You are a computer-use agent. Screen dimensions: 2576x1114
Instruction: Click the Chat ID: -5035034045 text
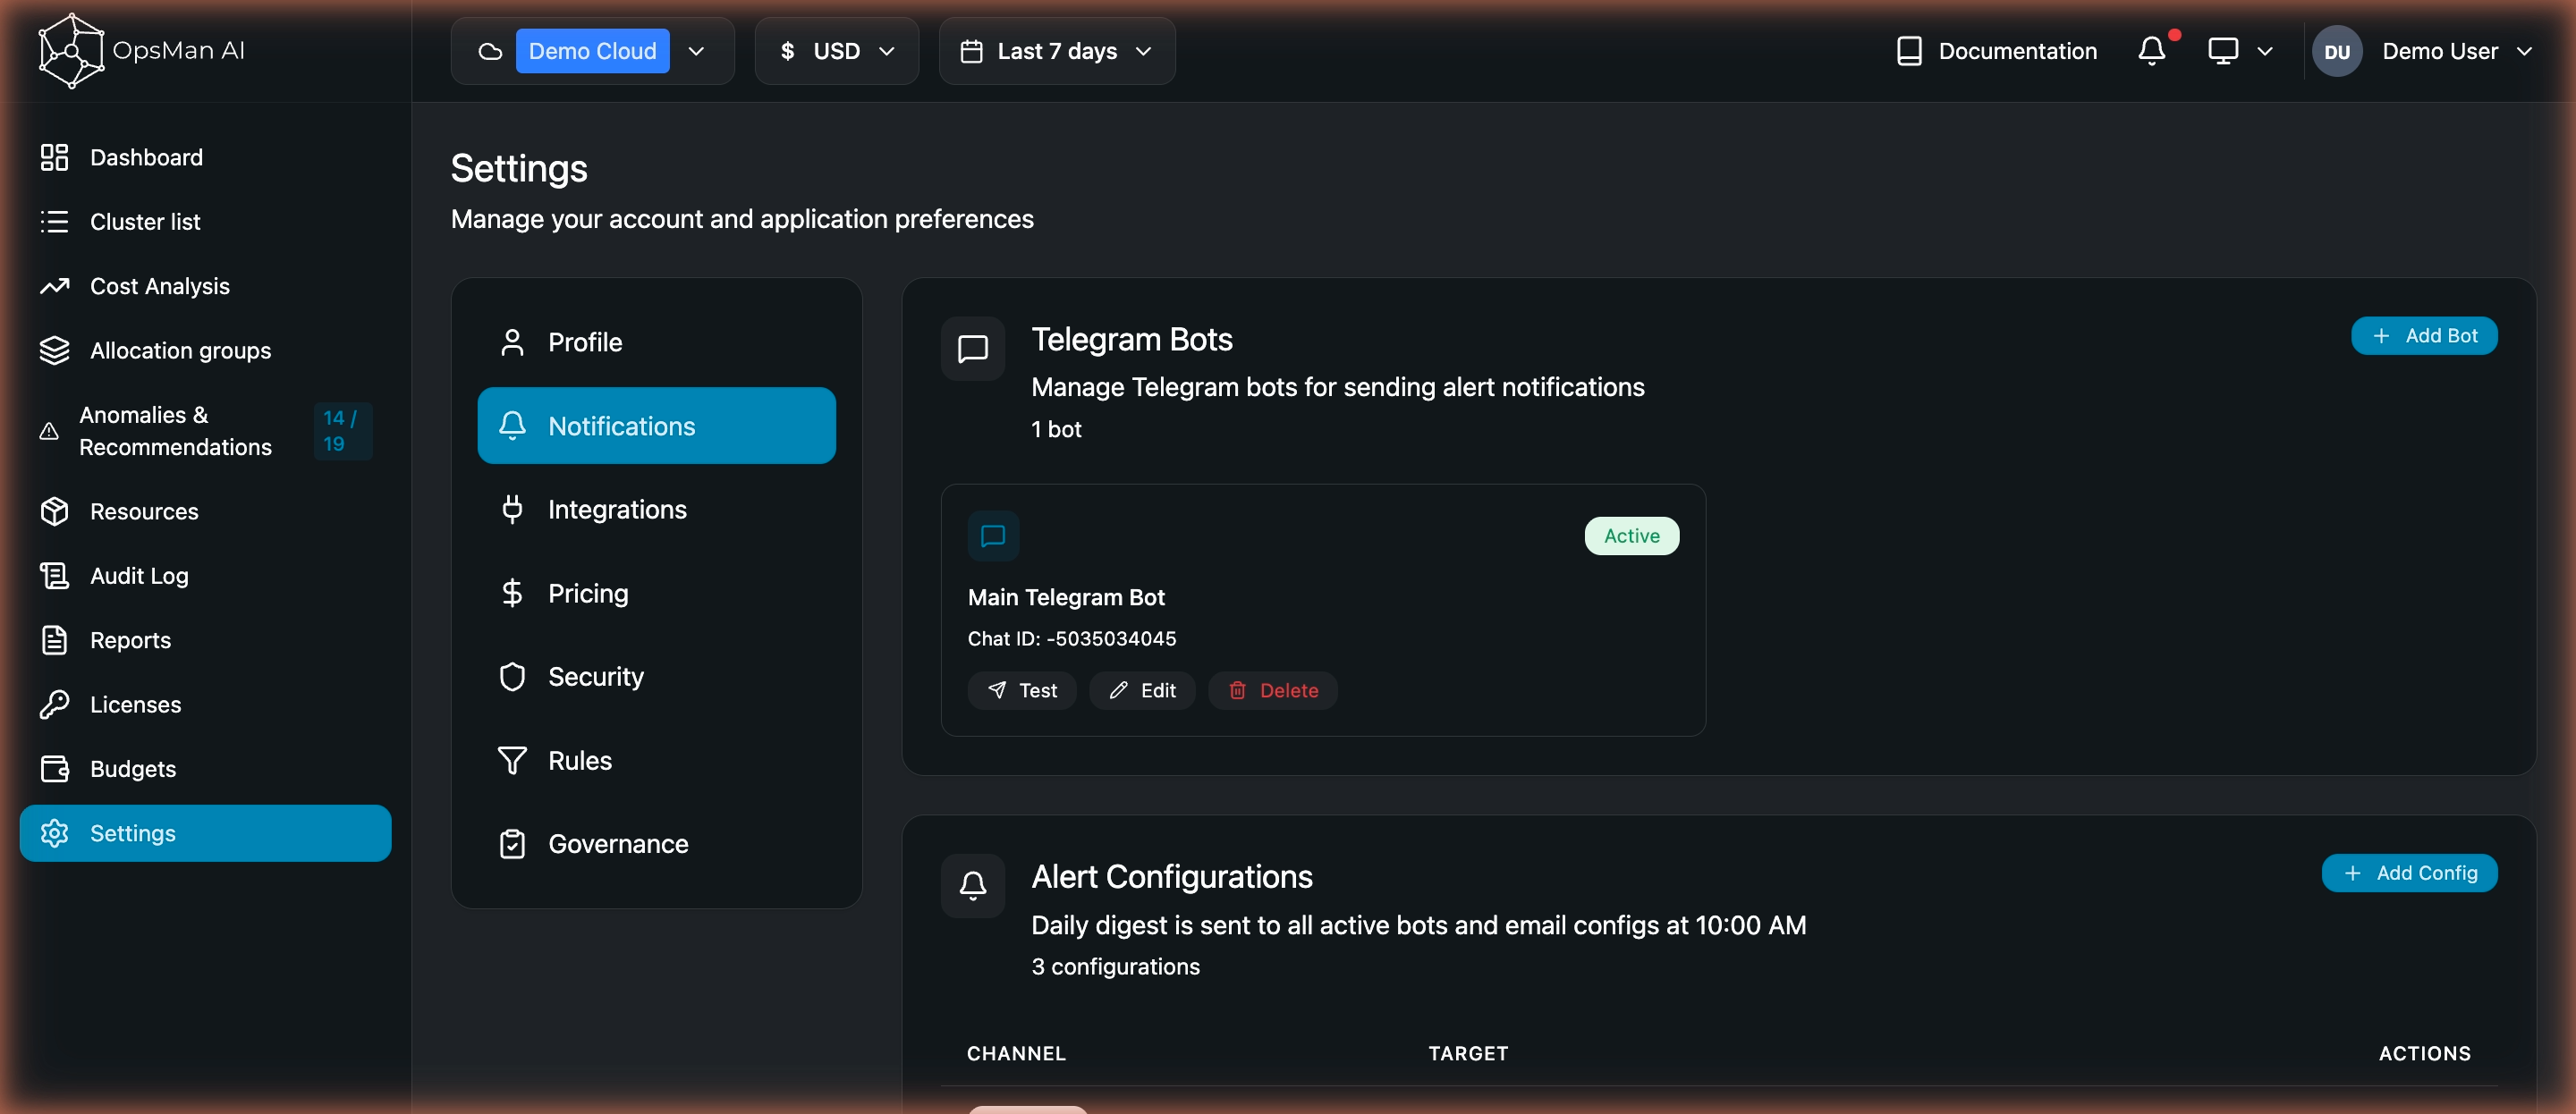point(1071,638)
